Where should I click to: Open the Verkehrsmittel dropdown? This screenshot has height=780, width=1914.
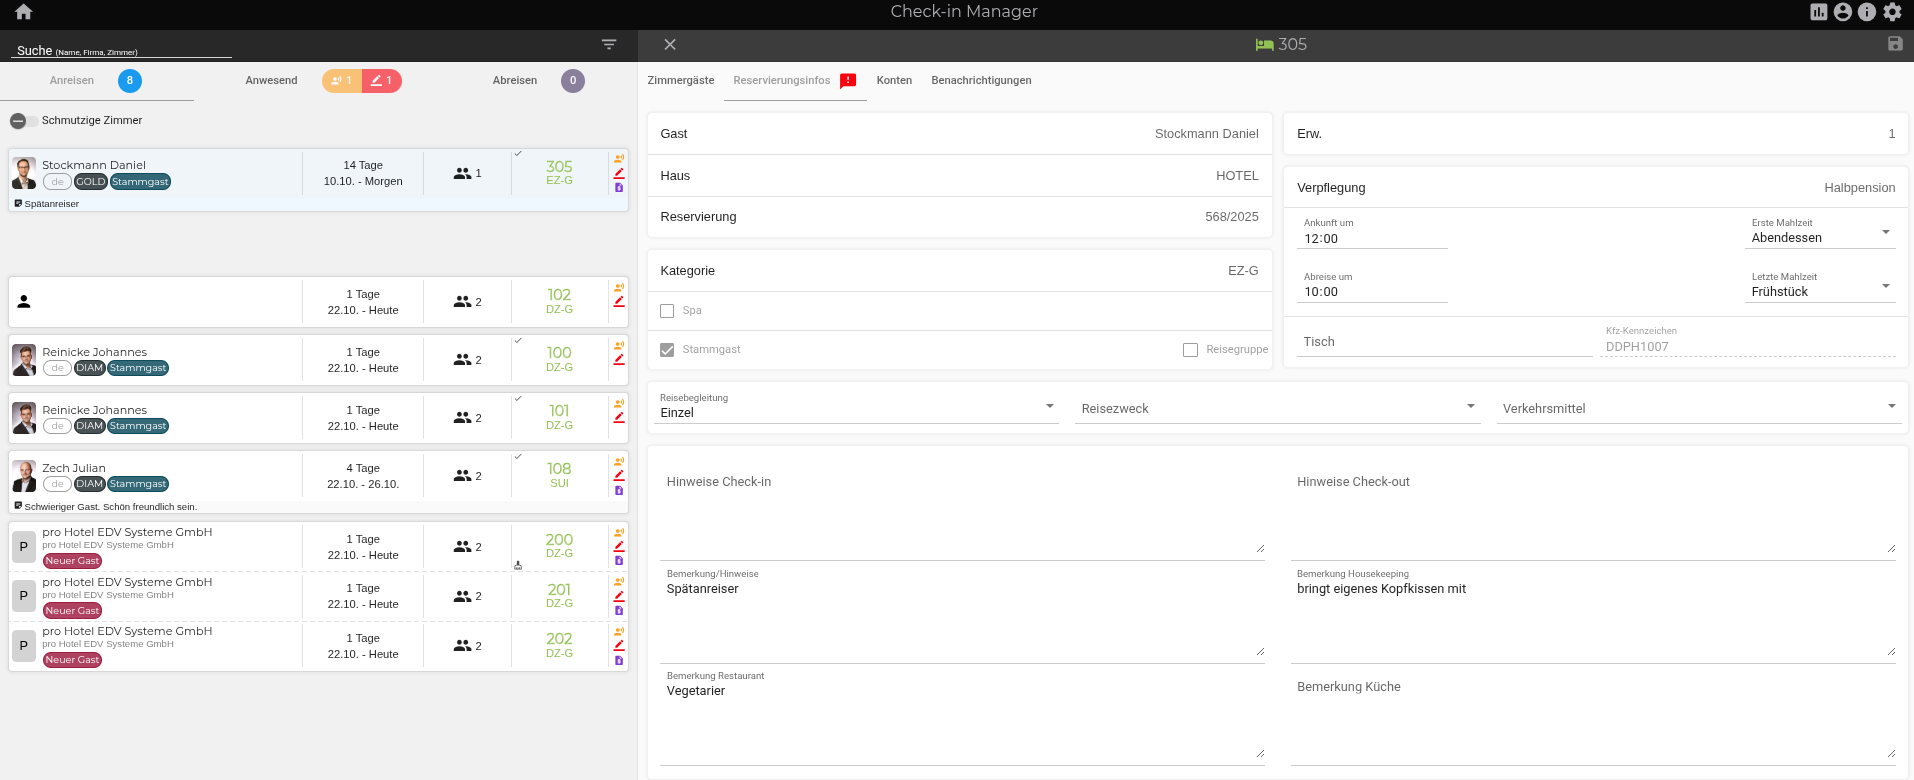pyautogui.click(x=1699, y=408)
